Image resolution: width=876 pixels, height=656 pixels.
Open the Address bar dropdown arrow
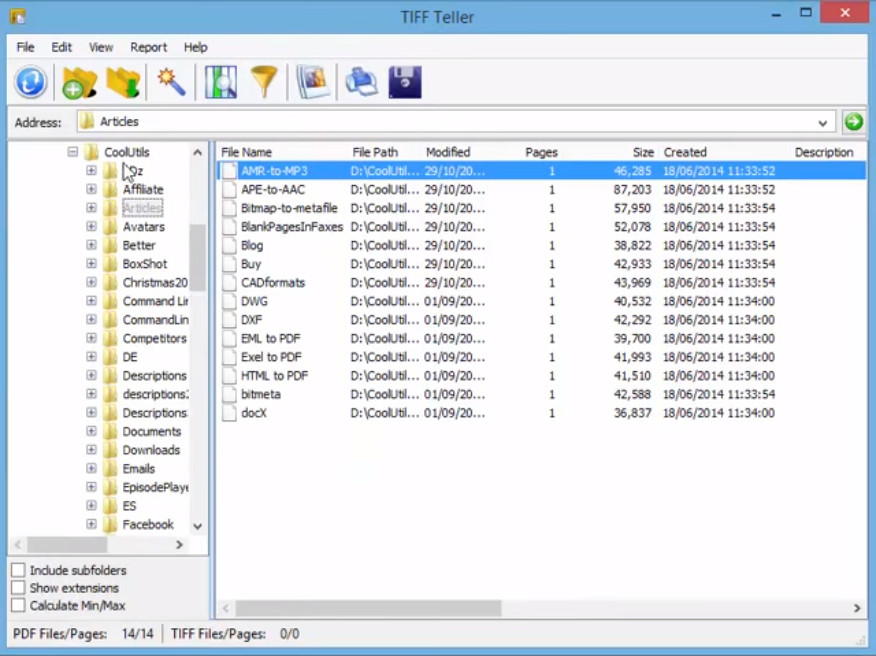coord(822,122)
